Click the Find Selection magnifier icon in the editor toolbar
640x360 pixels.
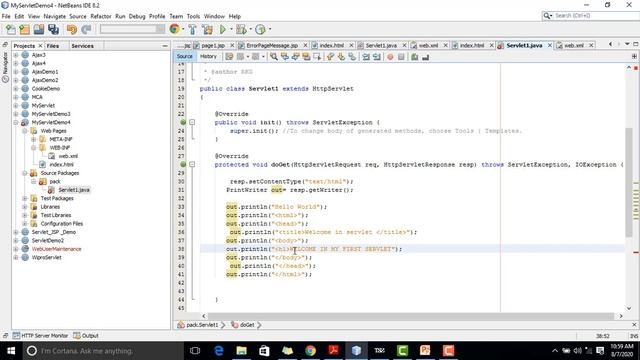pyautogui.click(x=274, y=57)
